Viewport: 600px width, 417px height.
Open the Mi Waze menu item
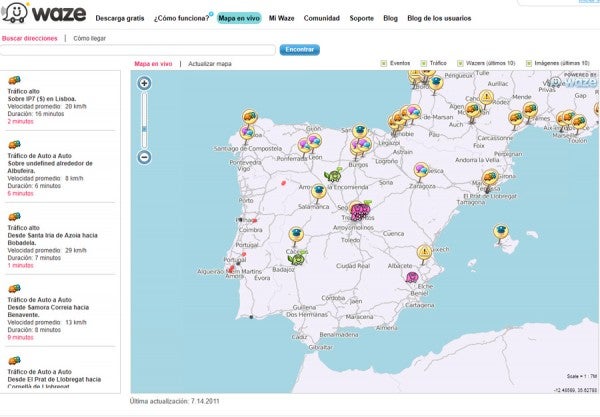[x=281, y=18]
